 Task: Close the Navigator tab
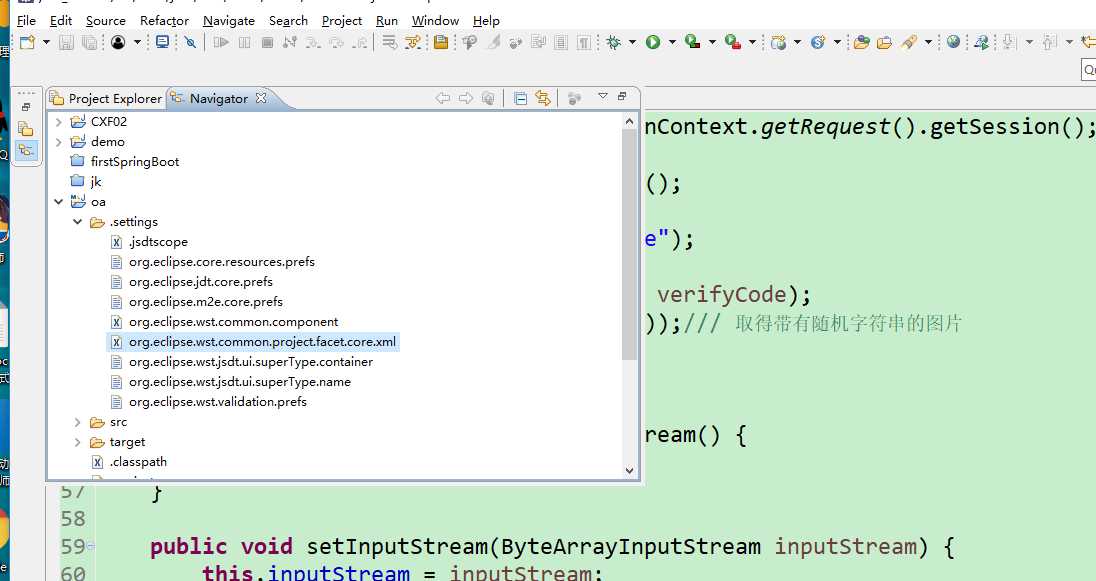(x=261, y=98)
